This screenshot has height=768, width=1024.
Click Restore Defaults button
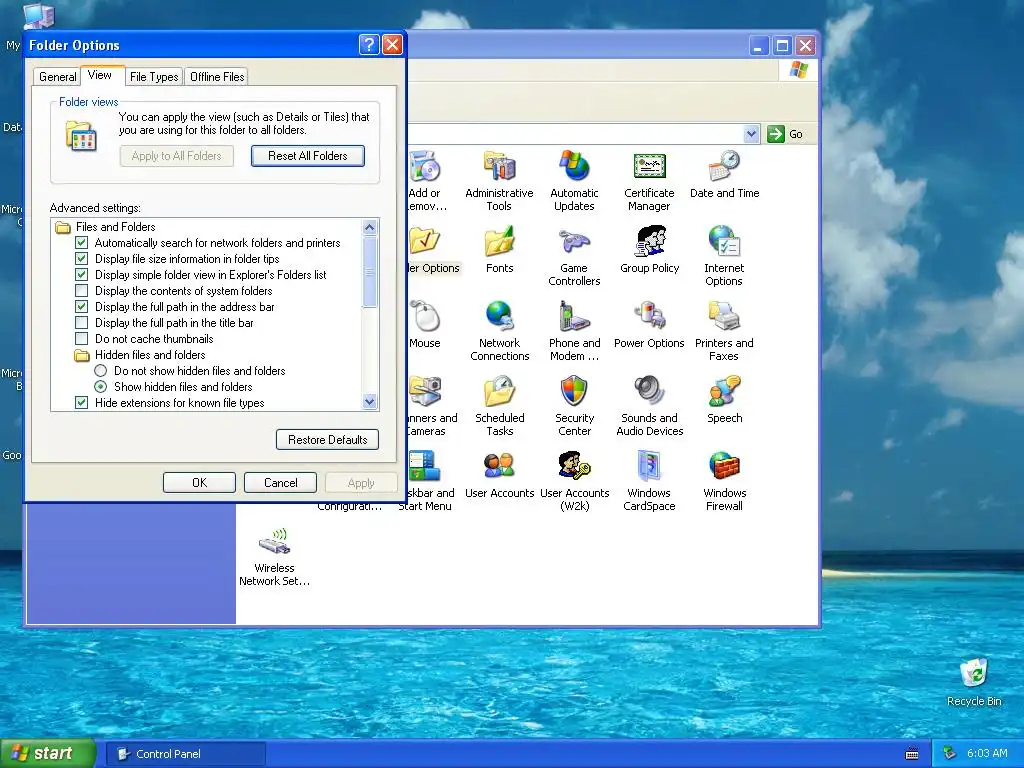(328, 440)
